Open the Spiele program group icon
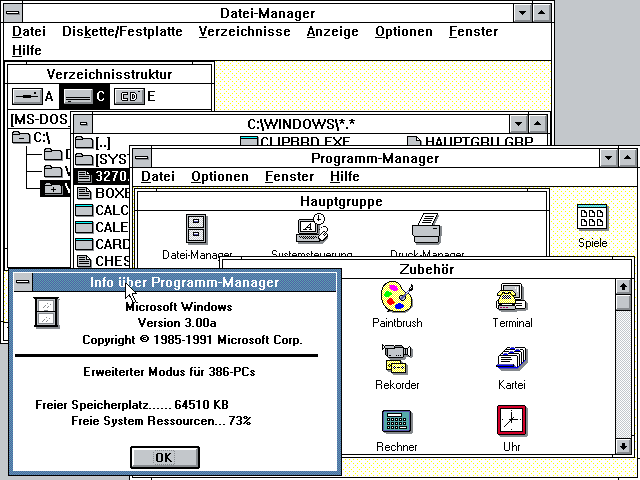This screenshot has width=640, height=480. point(592,219)
